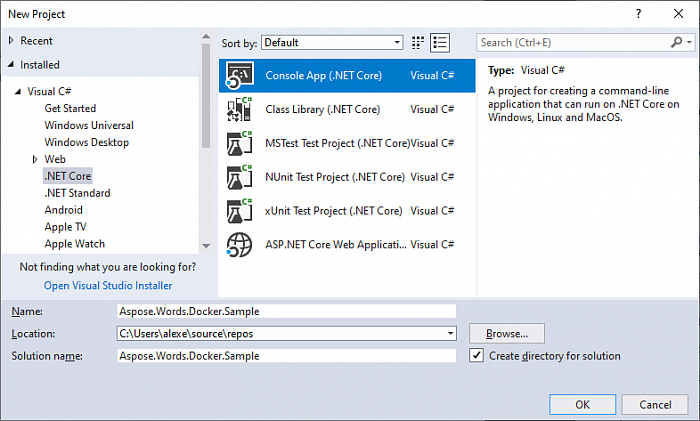
Task: Select the Windows Desktop category
Action: 87,142
